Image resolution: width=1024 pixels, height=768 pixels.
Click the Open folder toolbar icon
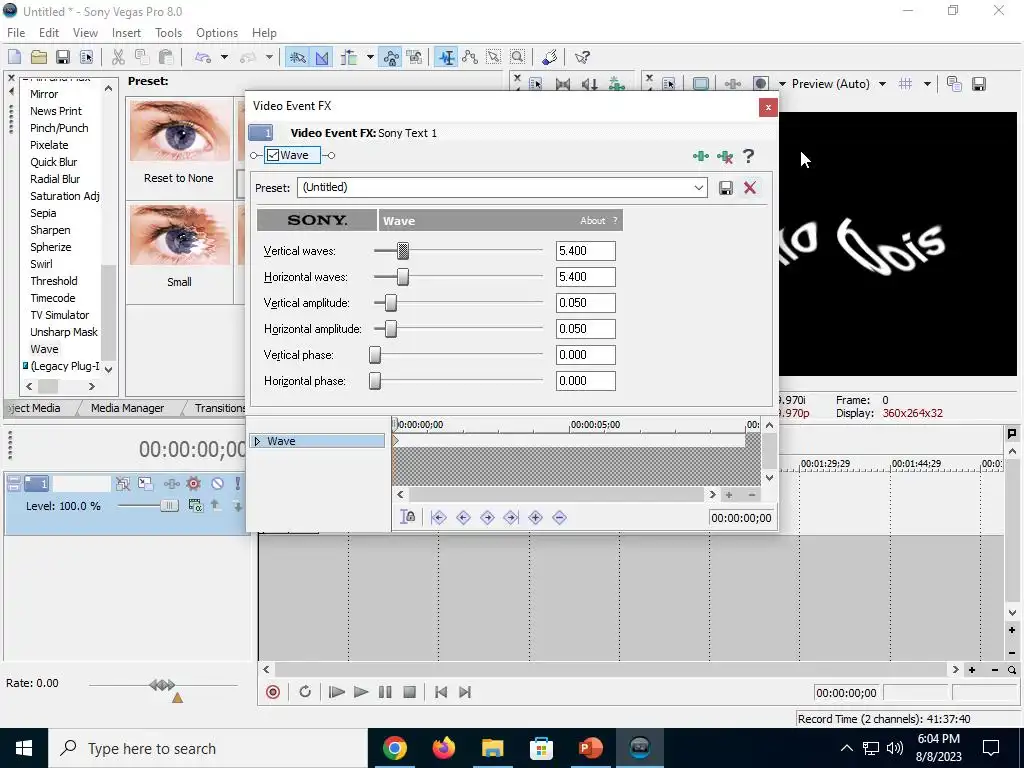[39, 57]
